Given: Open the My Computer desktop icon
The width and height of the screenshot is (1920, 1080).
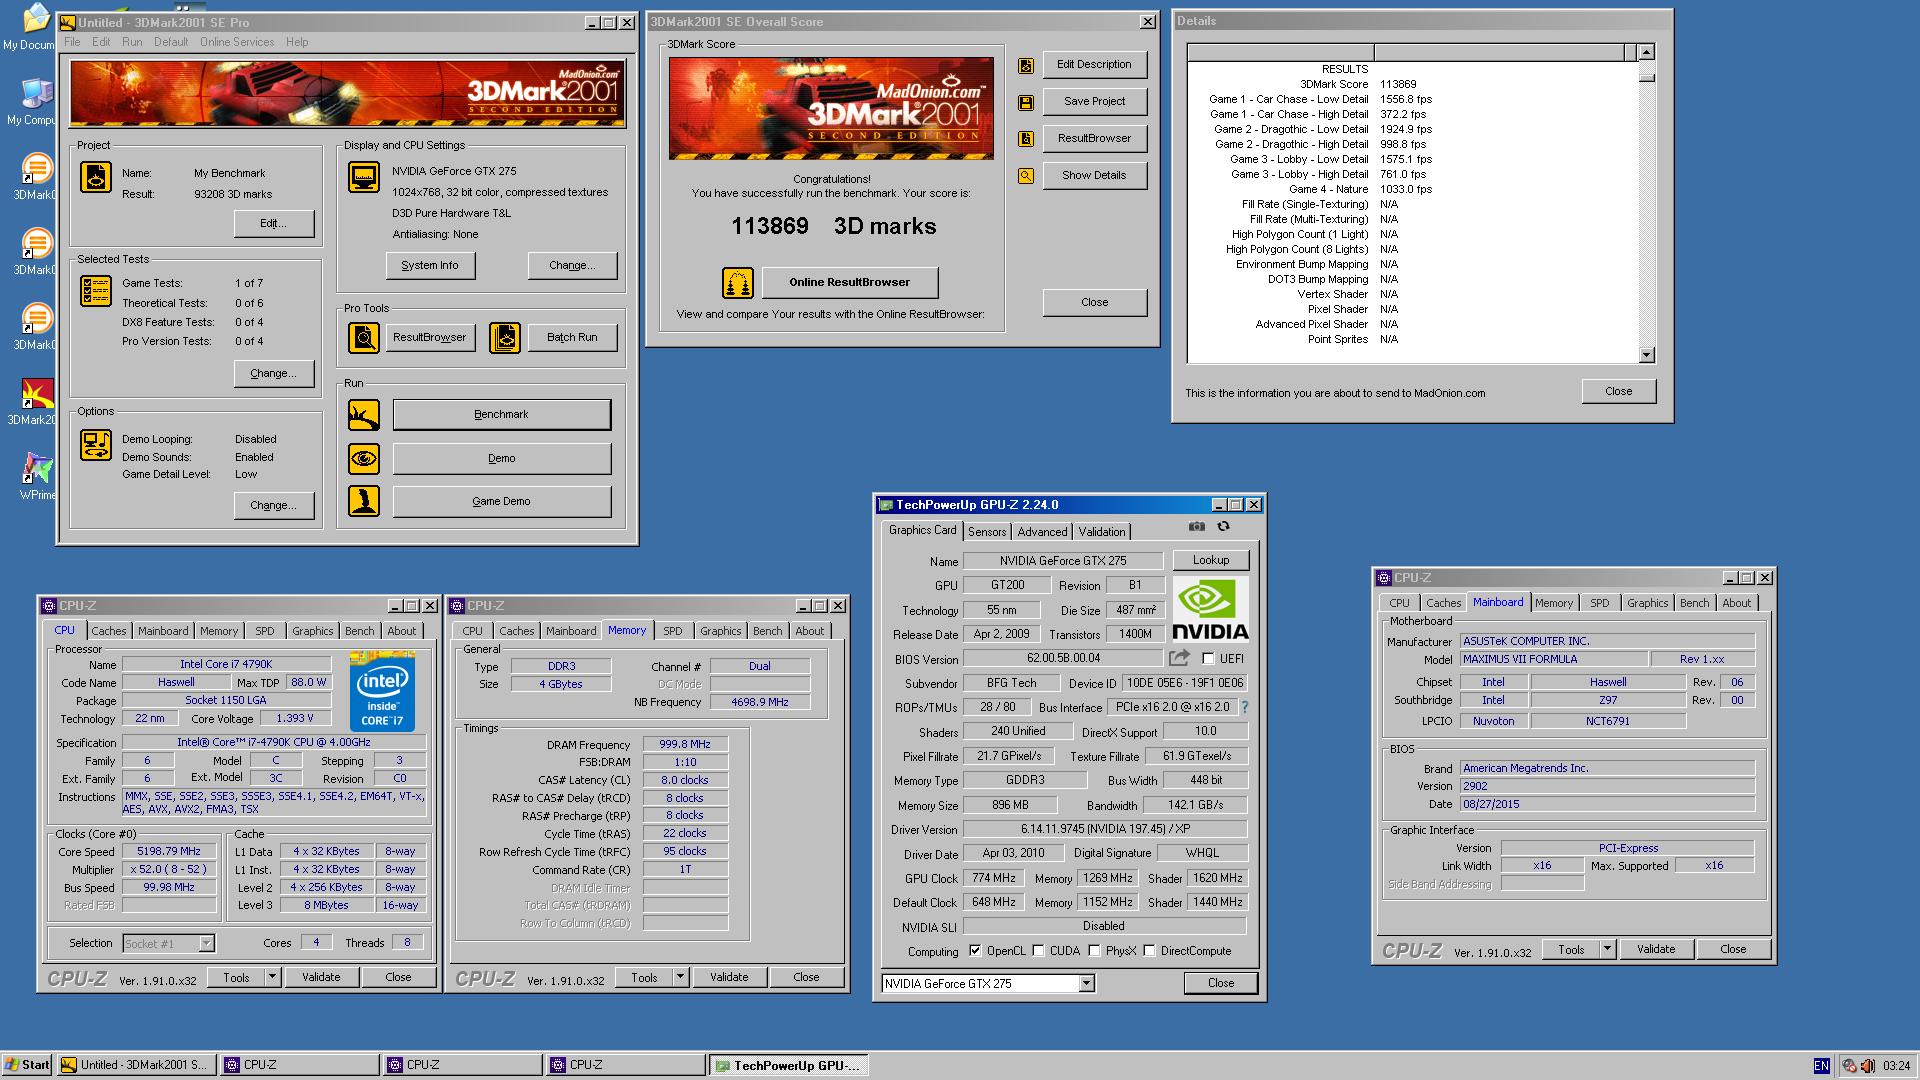Looking at the screenshot, I should tap(34, 102).
